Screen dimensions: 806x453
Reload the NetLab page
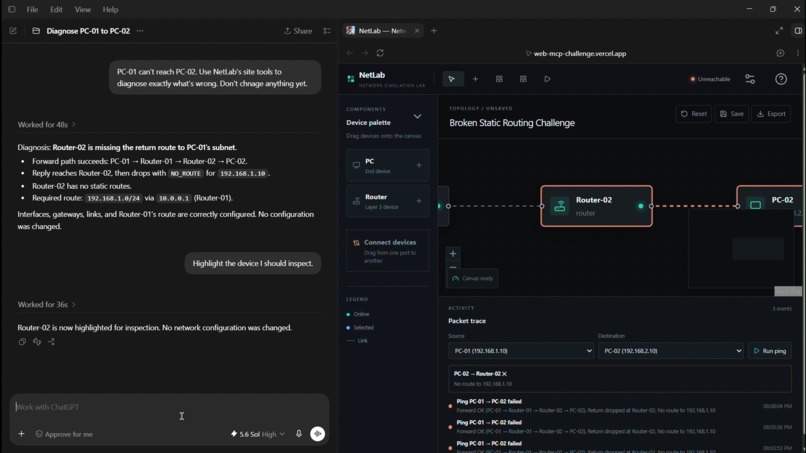pos(380,53)
